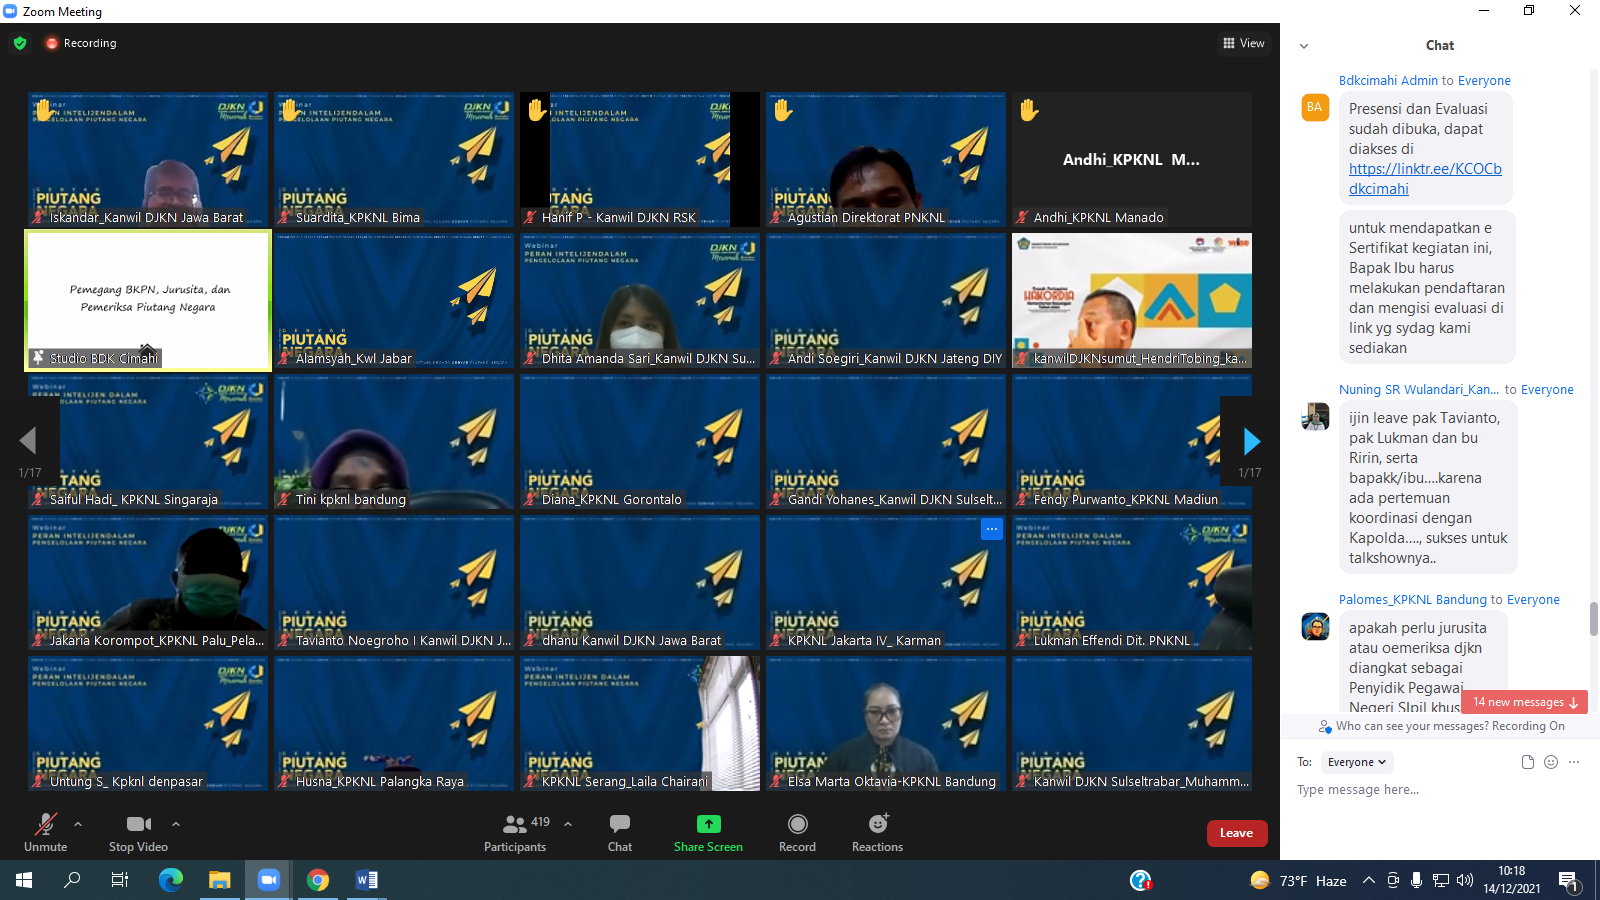Go to next page of video gallery

pyautogui.click(x=1251, y=441)
